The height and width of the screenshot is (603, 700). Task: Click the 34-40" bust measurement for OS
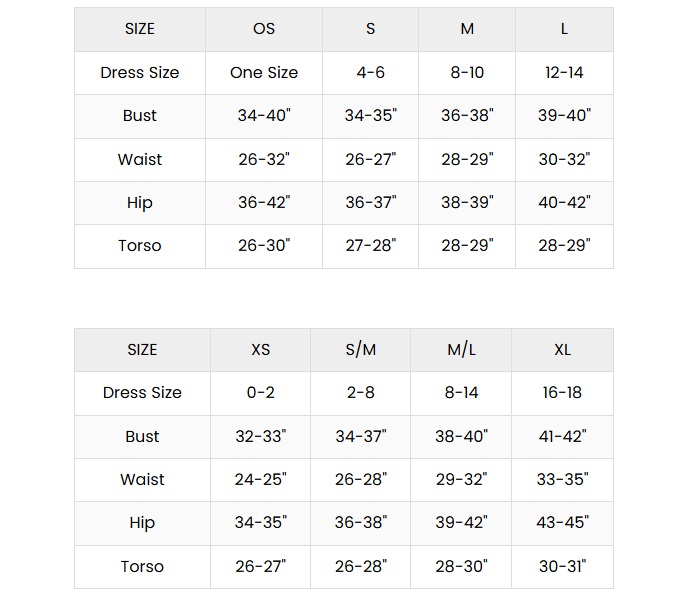(x=264, y=115)
